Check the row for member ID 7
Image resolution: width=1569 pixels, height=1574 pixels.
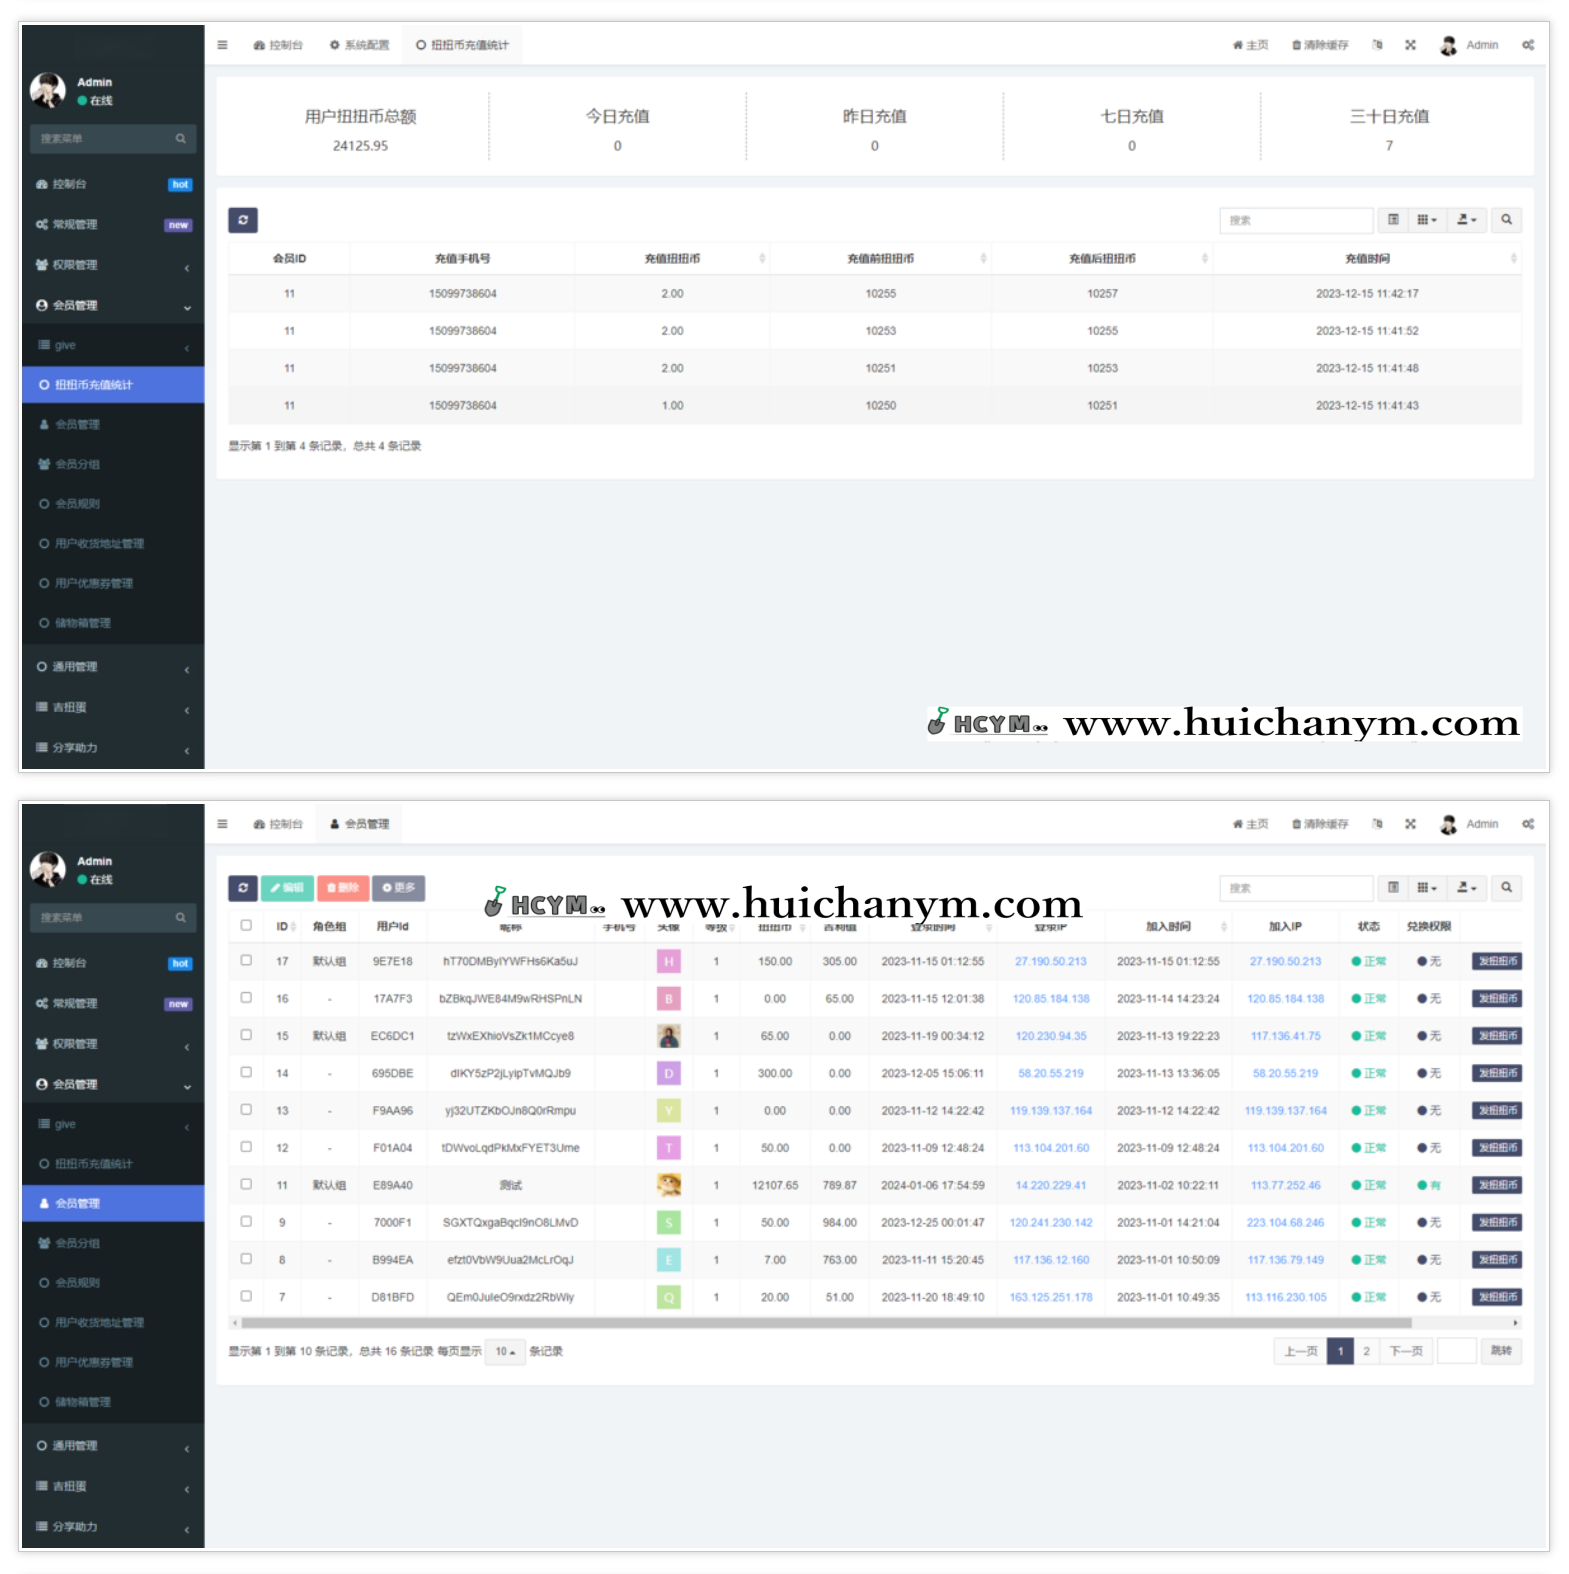pos(246,1297)
